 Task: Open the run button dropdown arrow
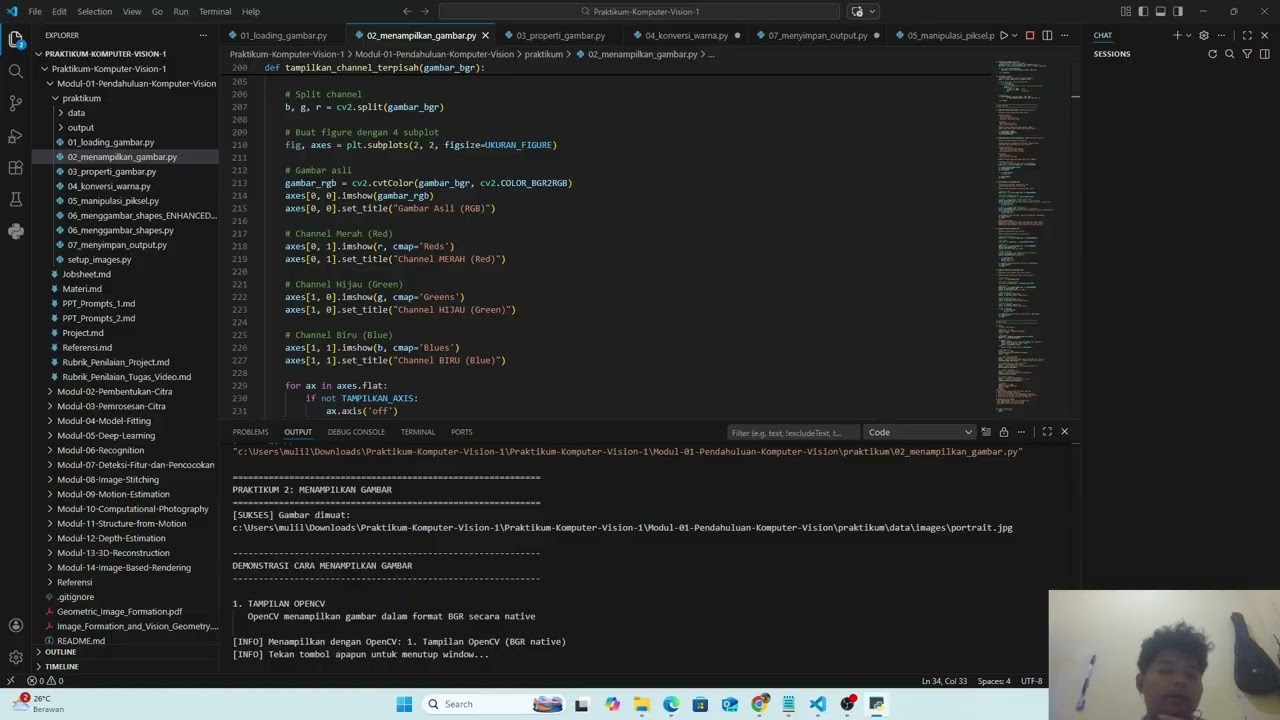[1014, 35]
